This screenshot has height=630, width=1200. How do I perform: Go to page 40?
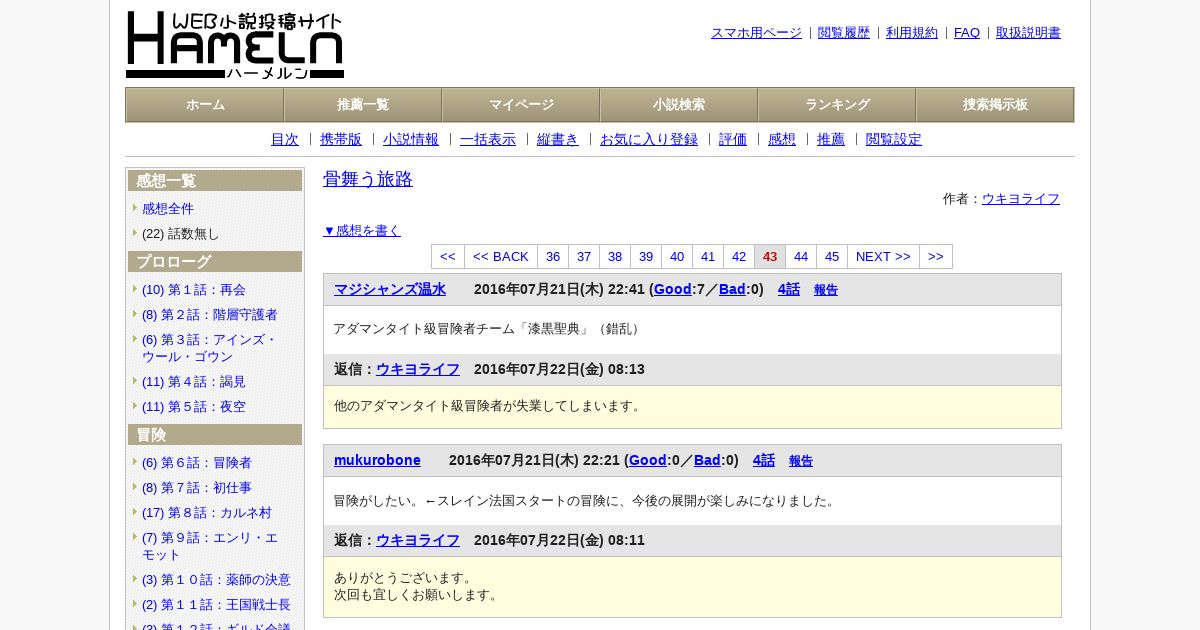(x=677, y=256)
